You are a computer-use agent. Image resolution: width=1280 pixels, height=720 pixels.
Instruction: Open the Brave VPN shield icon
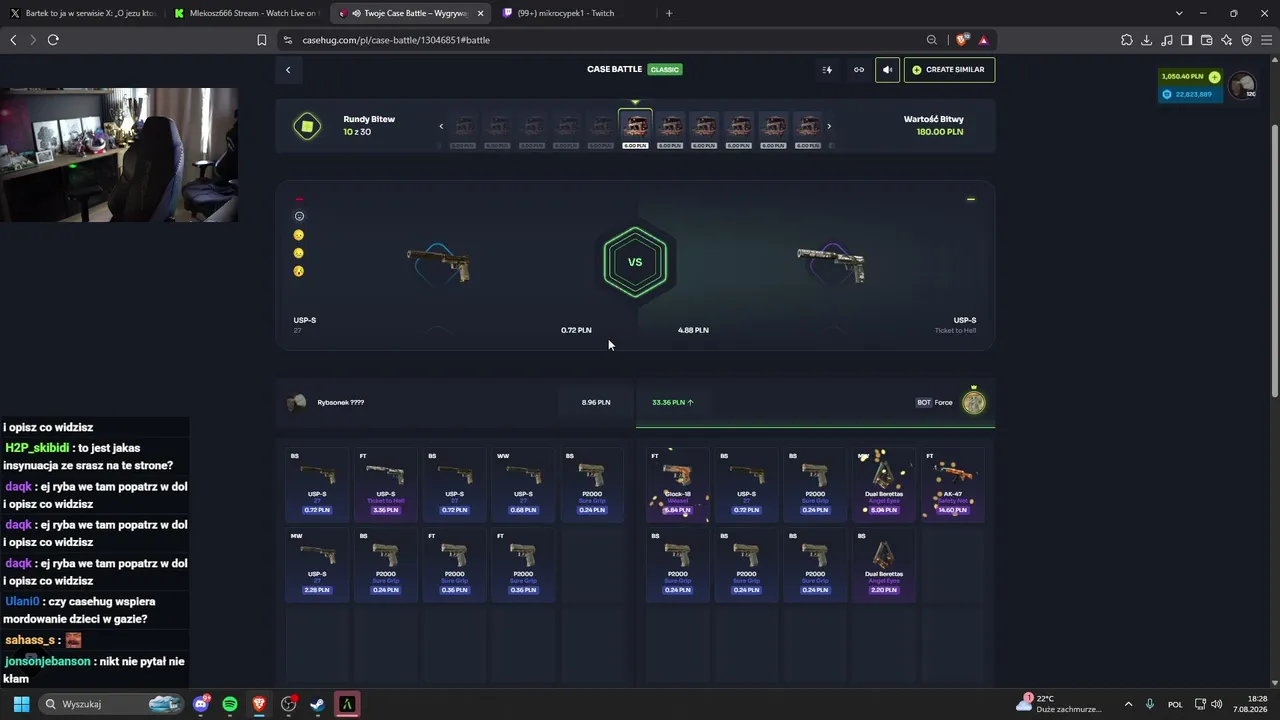(1246, 40)
